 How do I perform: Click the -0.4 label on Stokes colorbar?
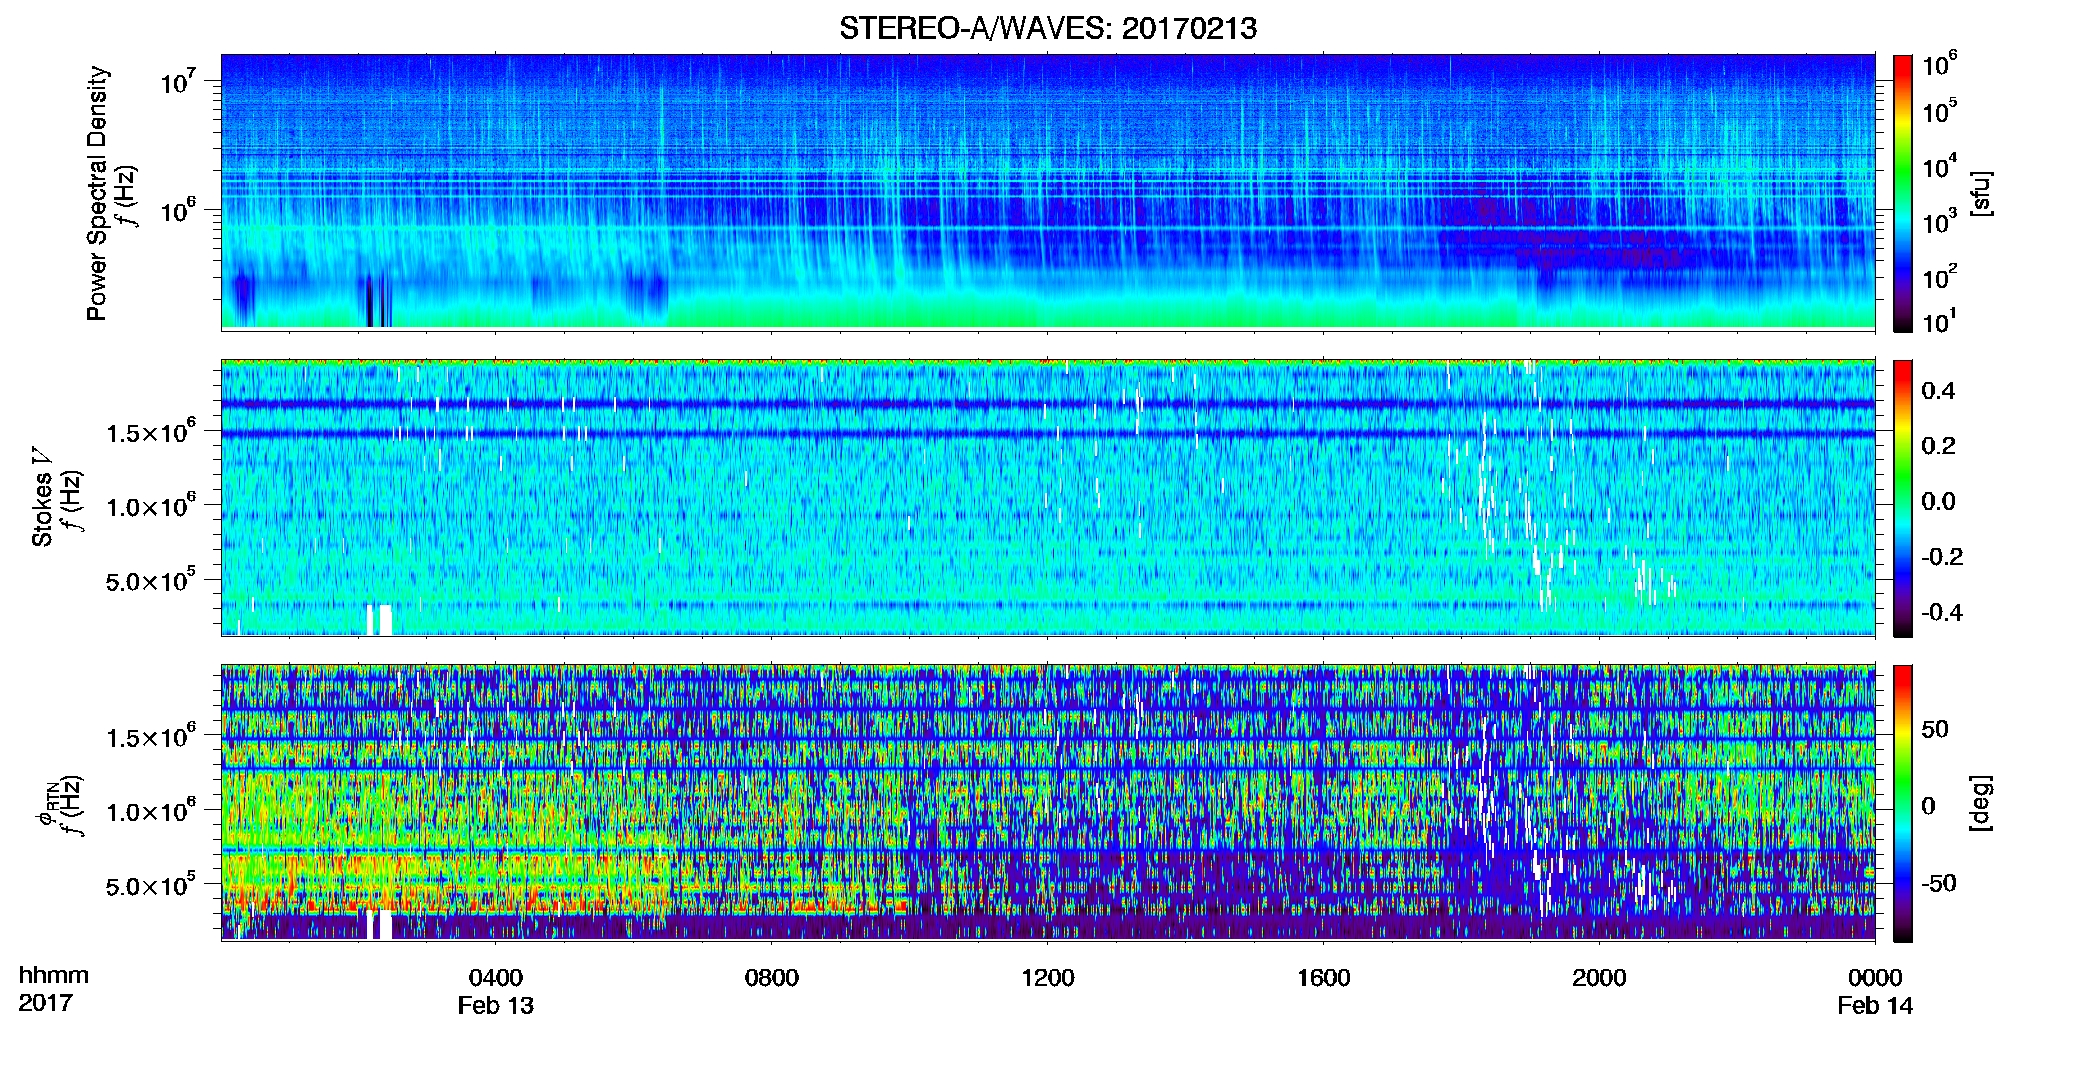[x=1942, y=612]
